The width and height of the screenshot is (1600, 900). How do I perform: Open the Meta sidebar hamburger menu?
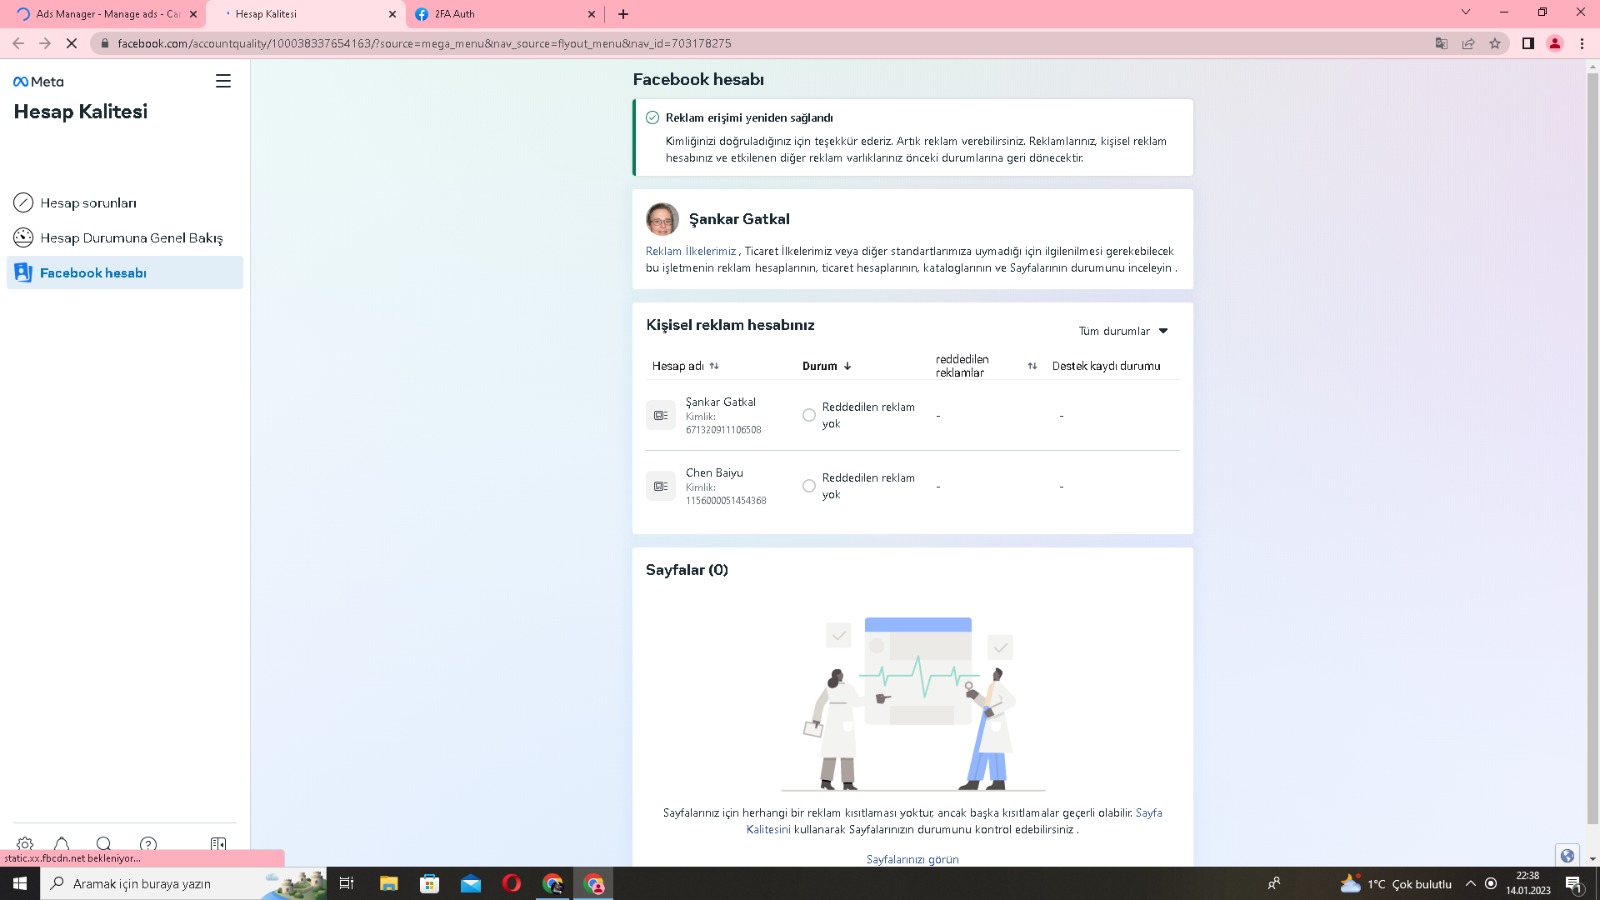pos(223,81)
